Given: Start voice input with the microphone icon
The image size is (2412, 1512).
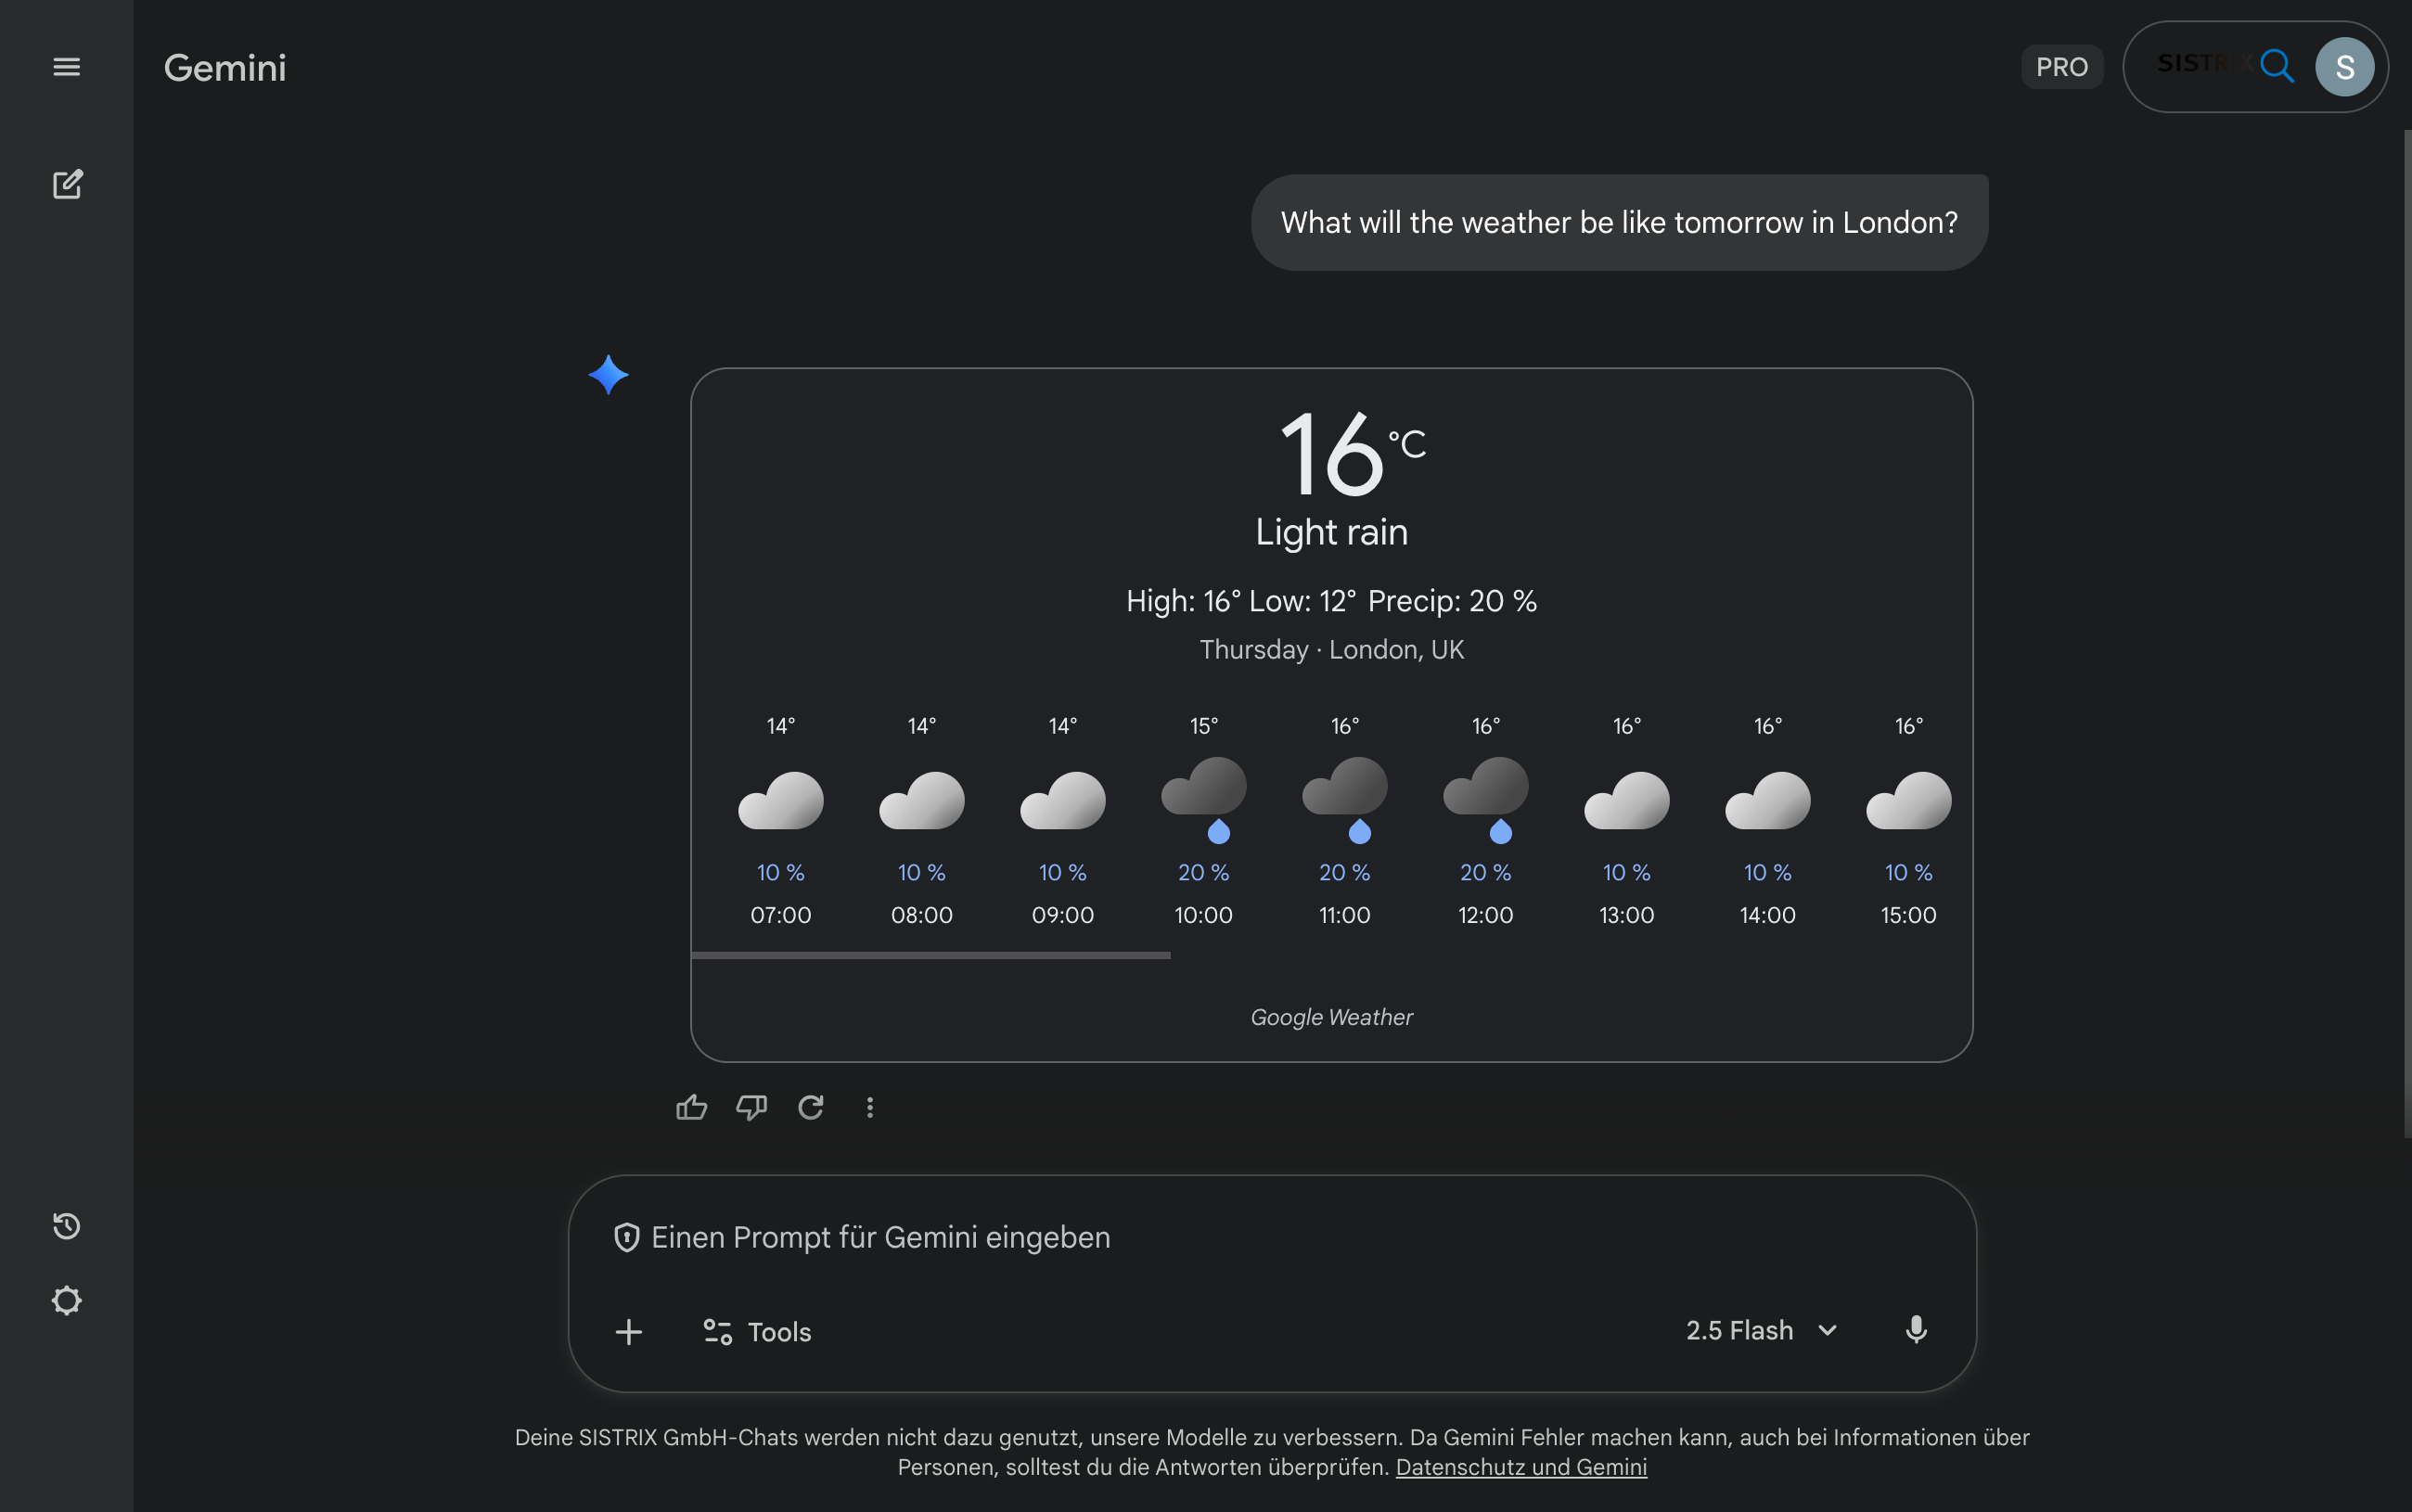Looking at the screenshot, I should point(1916,1329).
